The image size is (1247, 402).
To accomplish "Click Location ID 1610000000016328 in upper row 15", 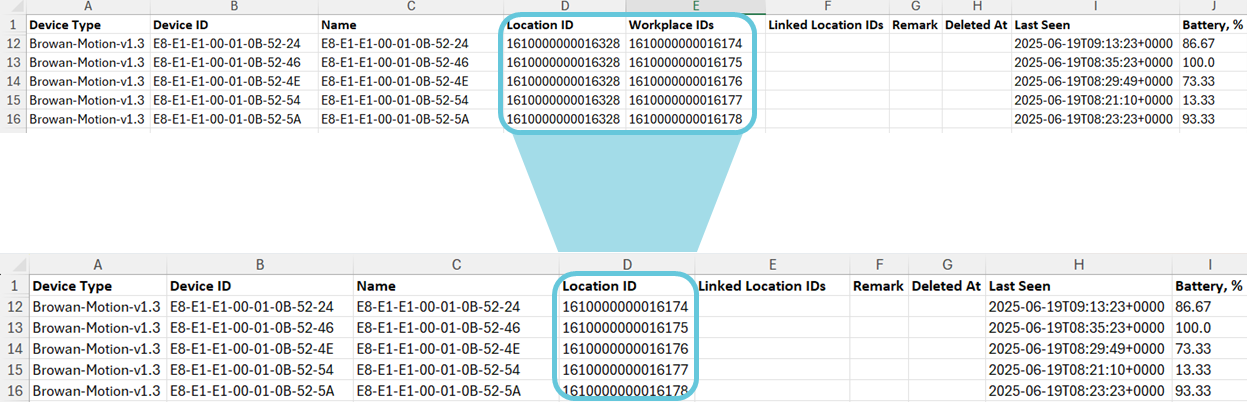I will tap(563, 100).
